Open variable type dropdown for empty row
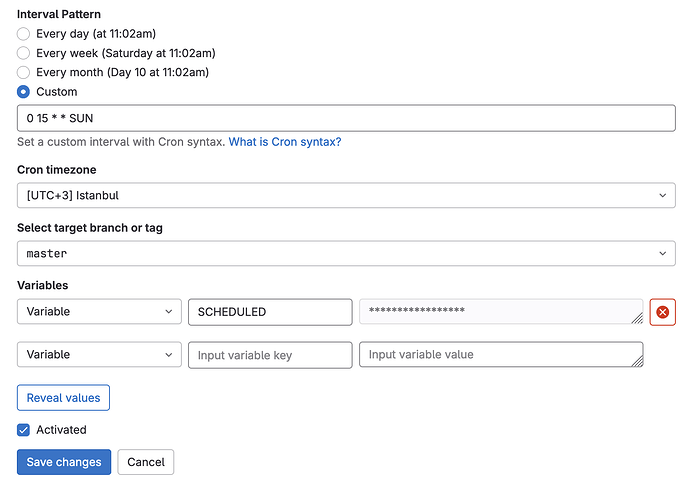Viewport: 690px width, 490px height. [99, 355]
